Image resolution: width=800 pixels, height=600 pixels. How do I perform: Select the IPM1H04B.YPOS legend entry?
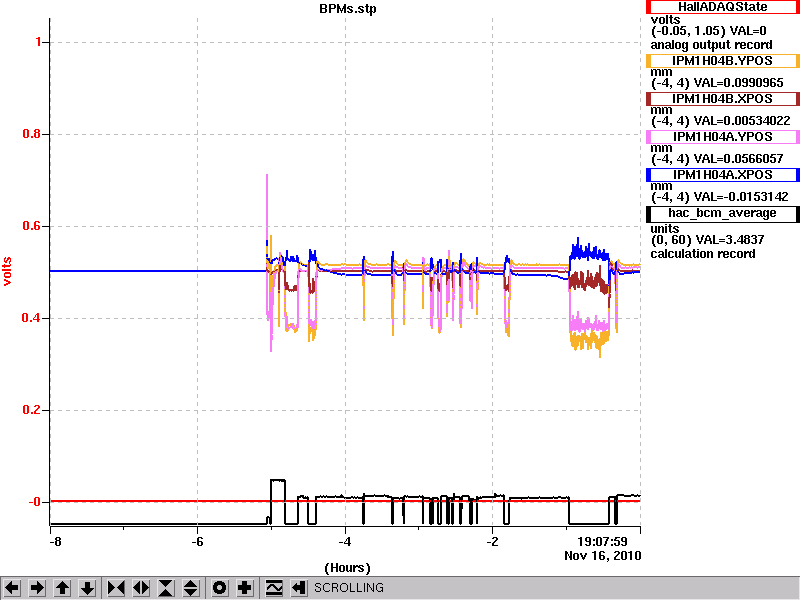(722, 61)
